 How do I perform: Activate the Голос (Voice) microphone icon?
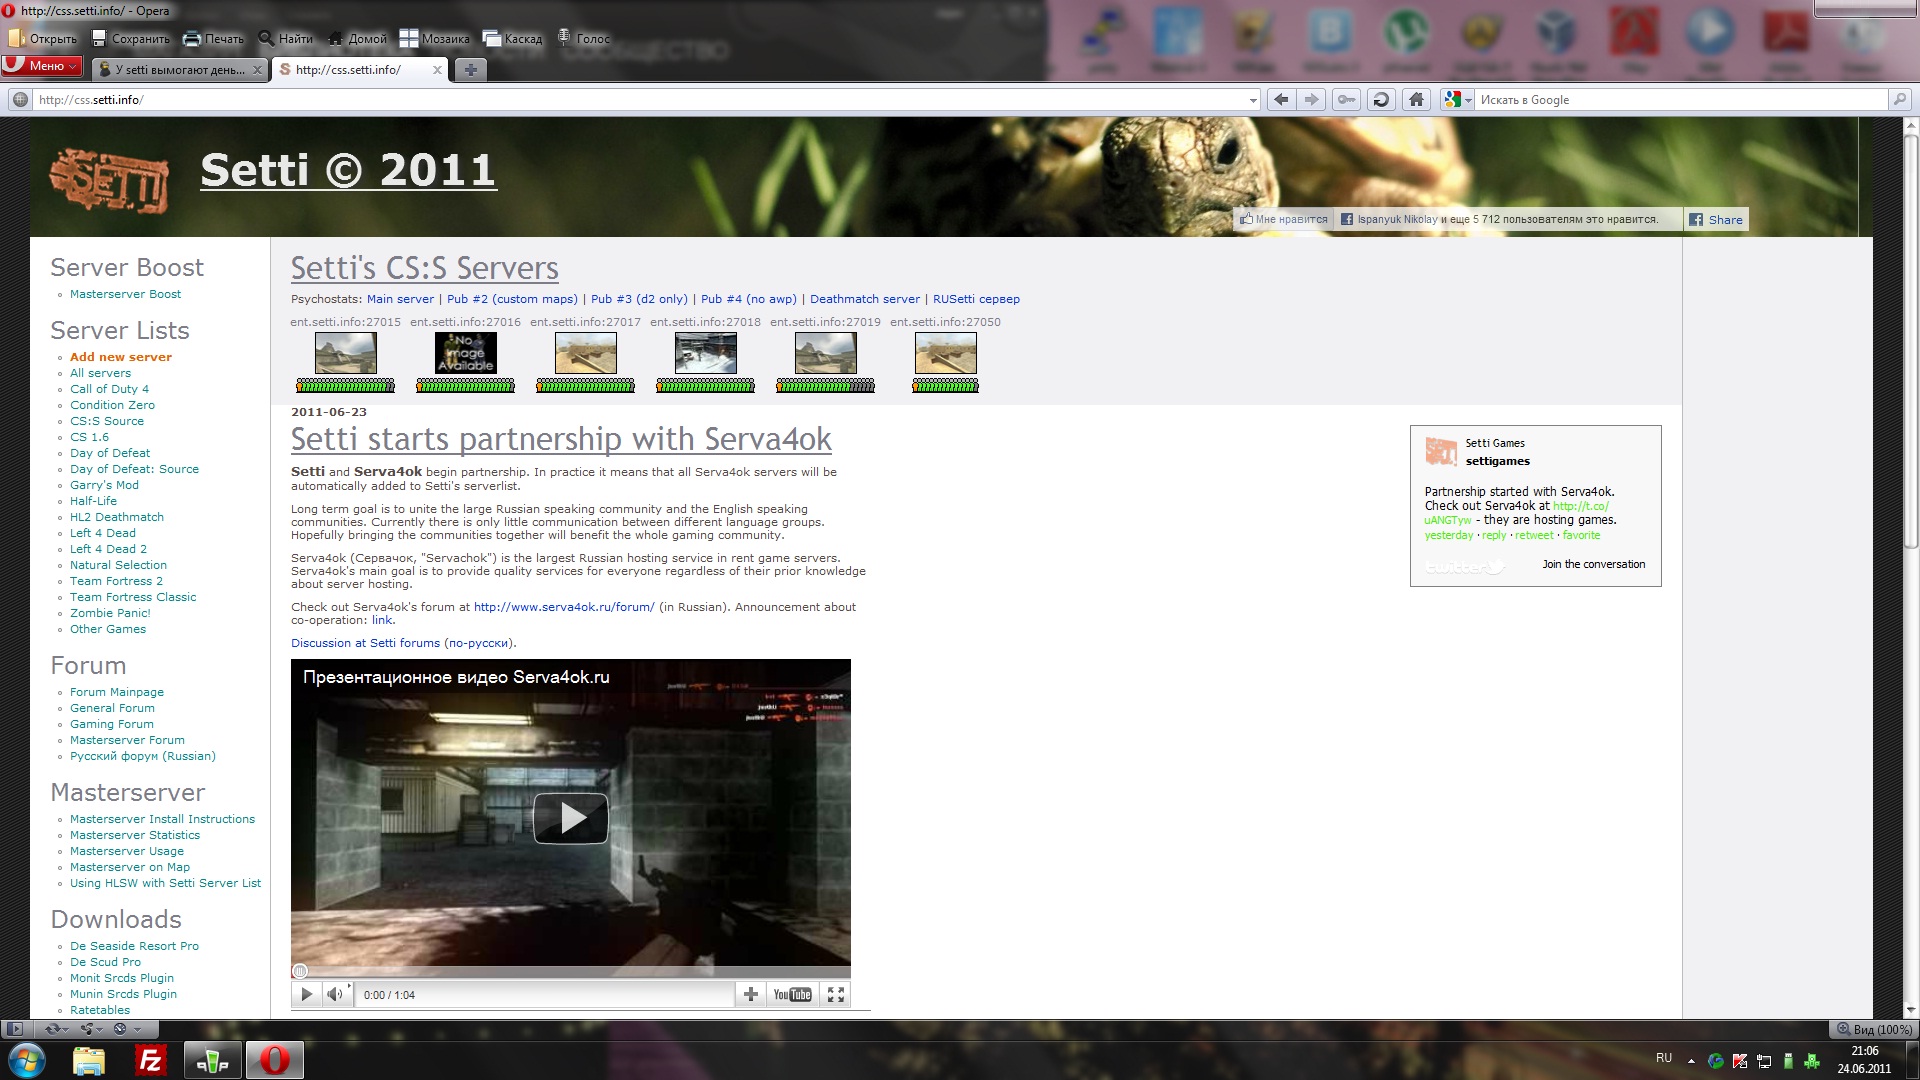coord(564,38)
